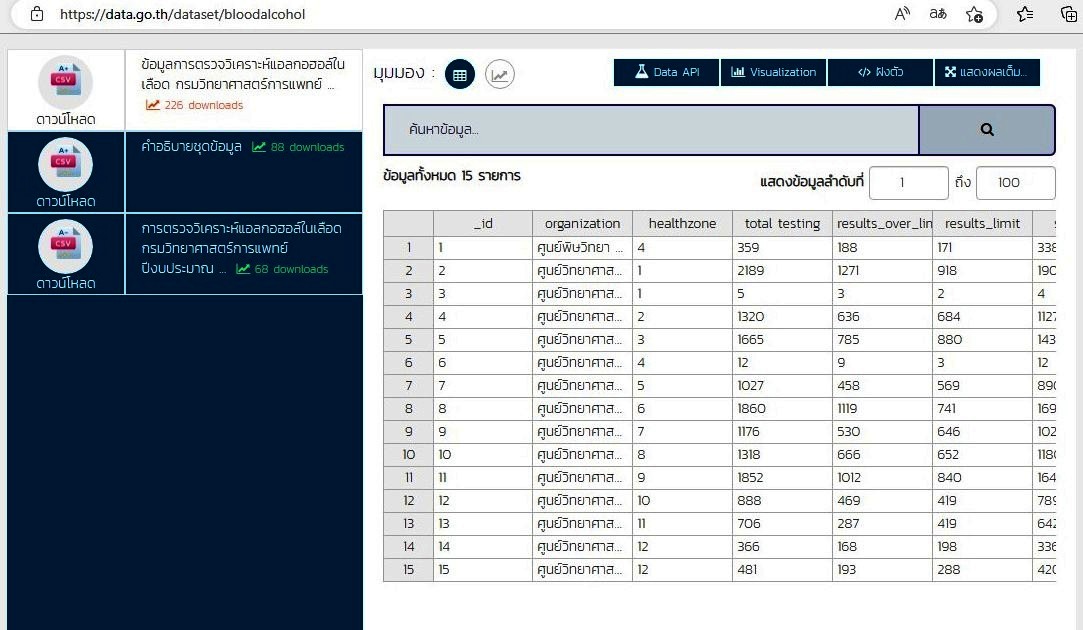
Task: Click results over limit cell 287
Action: (x=883, y=524)
